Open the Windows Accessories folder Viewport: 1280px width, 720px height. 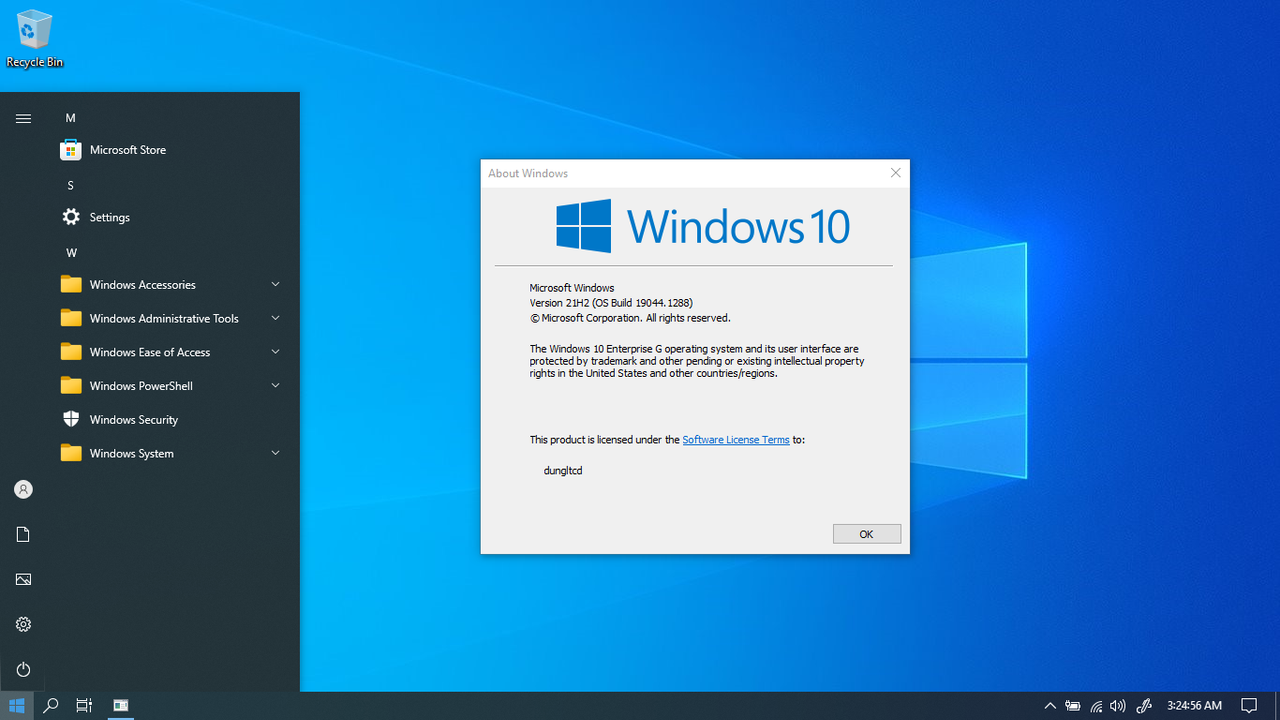coord(170,285)
